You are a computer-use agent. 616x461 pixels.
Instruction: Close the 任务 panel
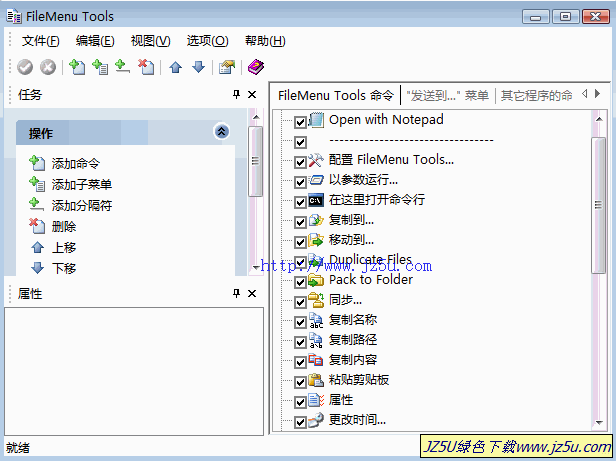(252, 94)
